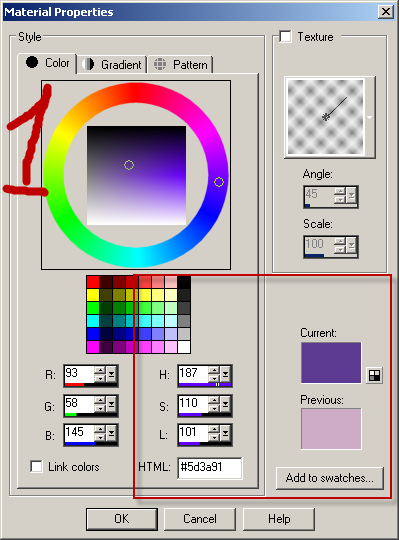399x540 pixels.
Task: Select the pure red basic color swatch
Action: (93, 282)
